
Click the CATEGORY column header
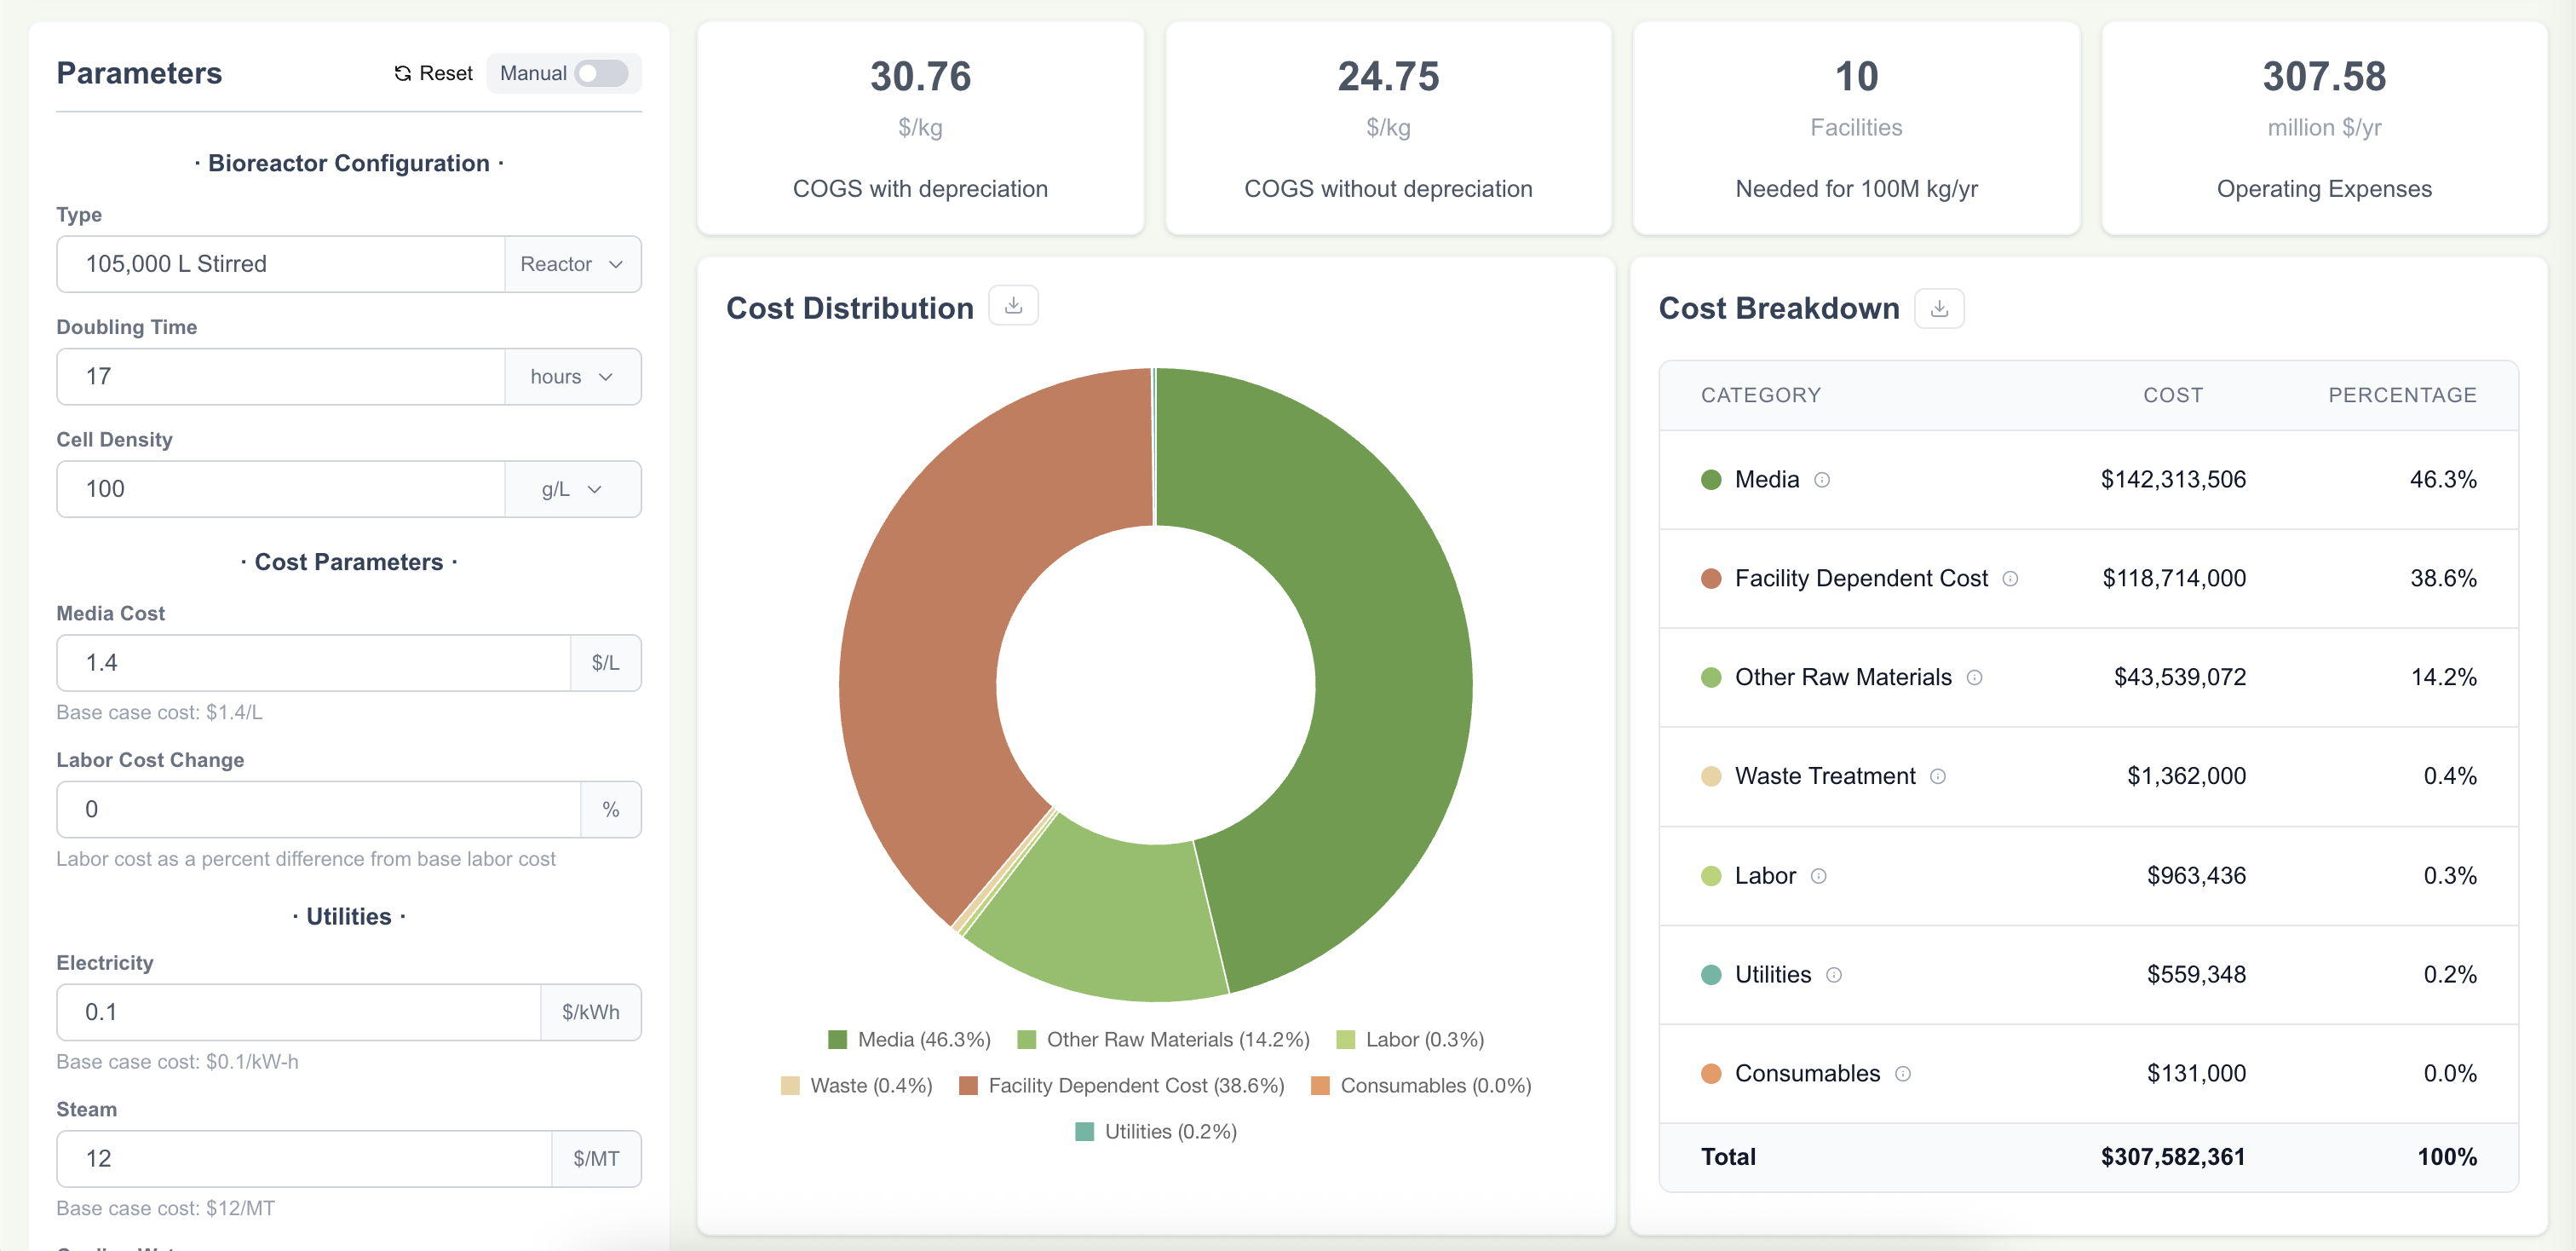pyautogui.click(x=1760, y=395)
